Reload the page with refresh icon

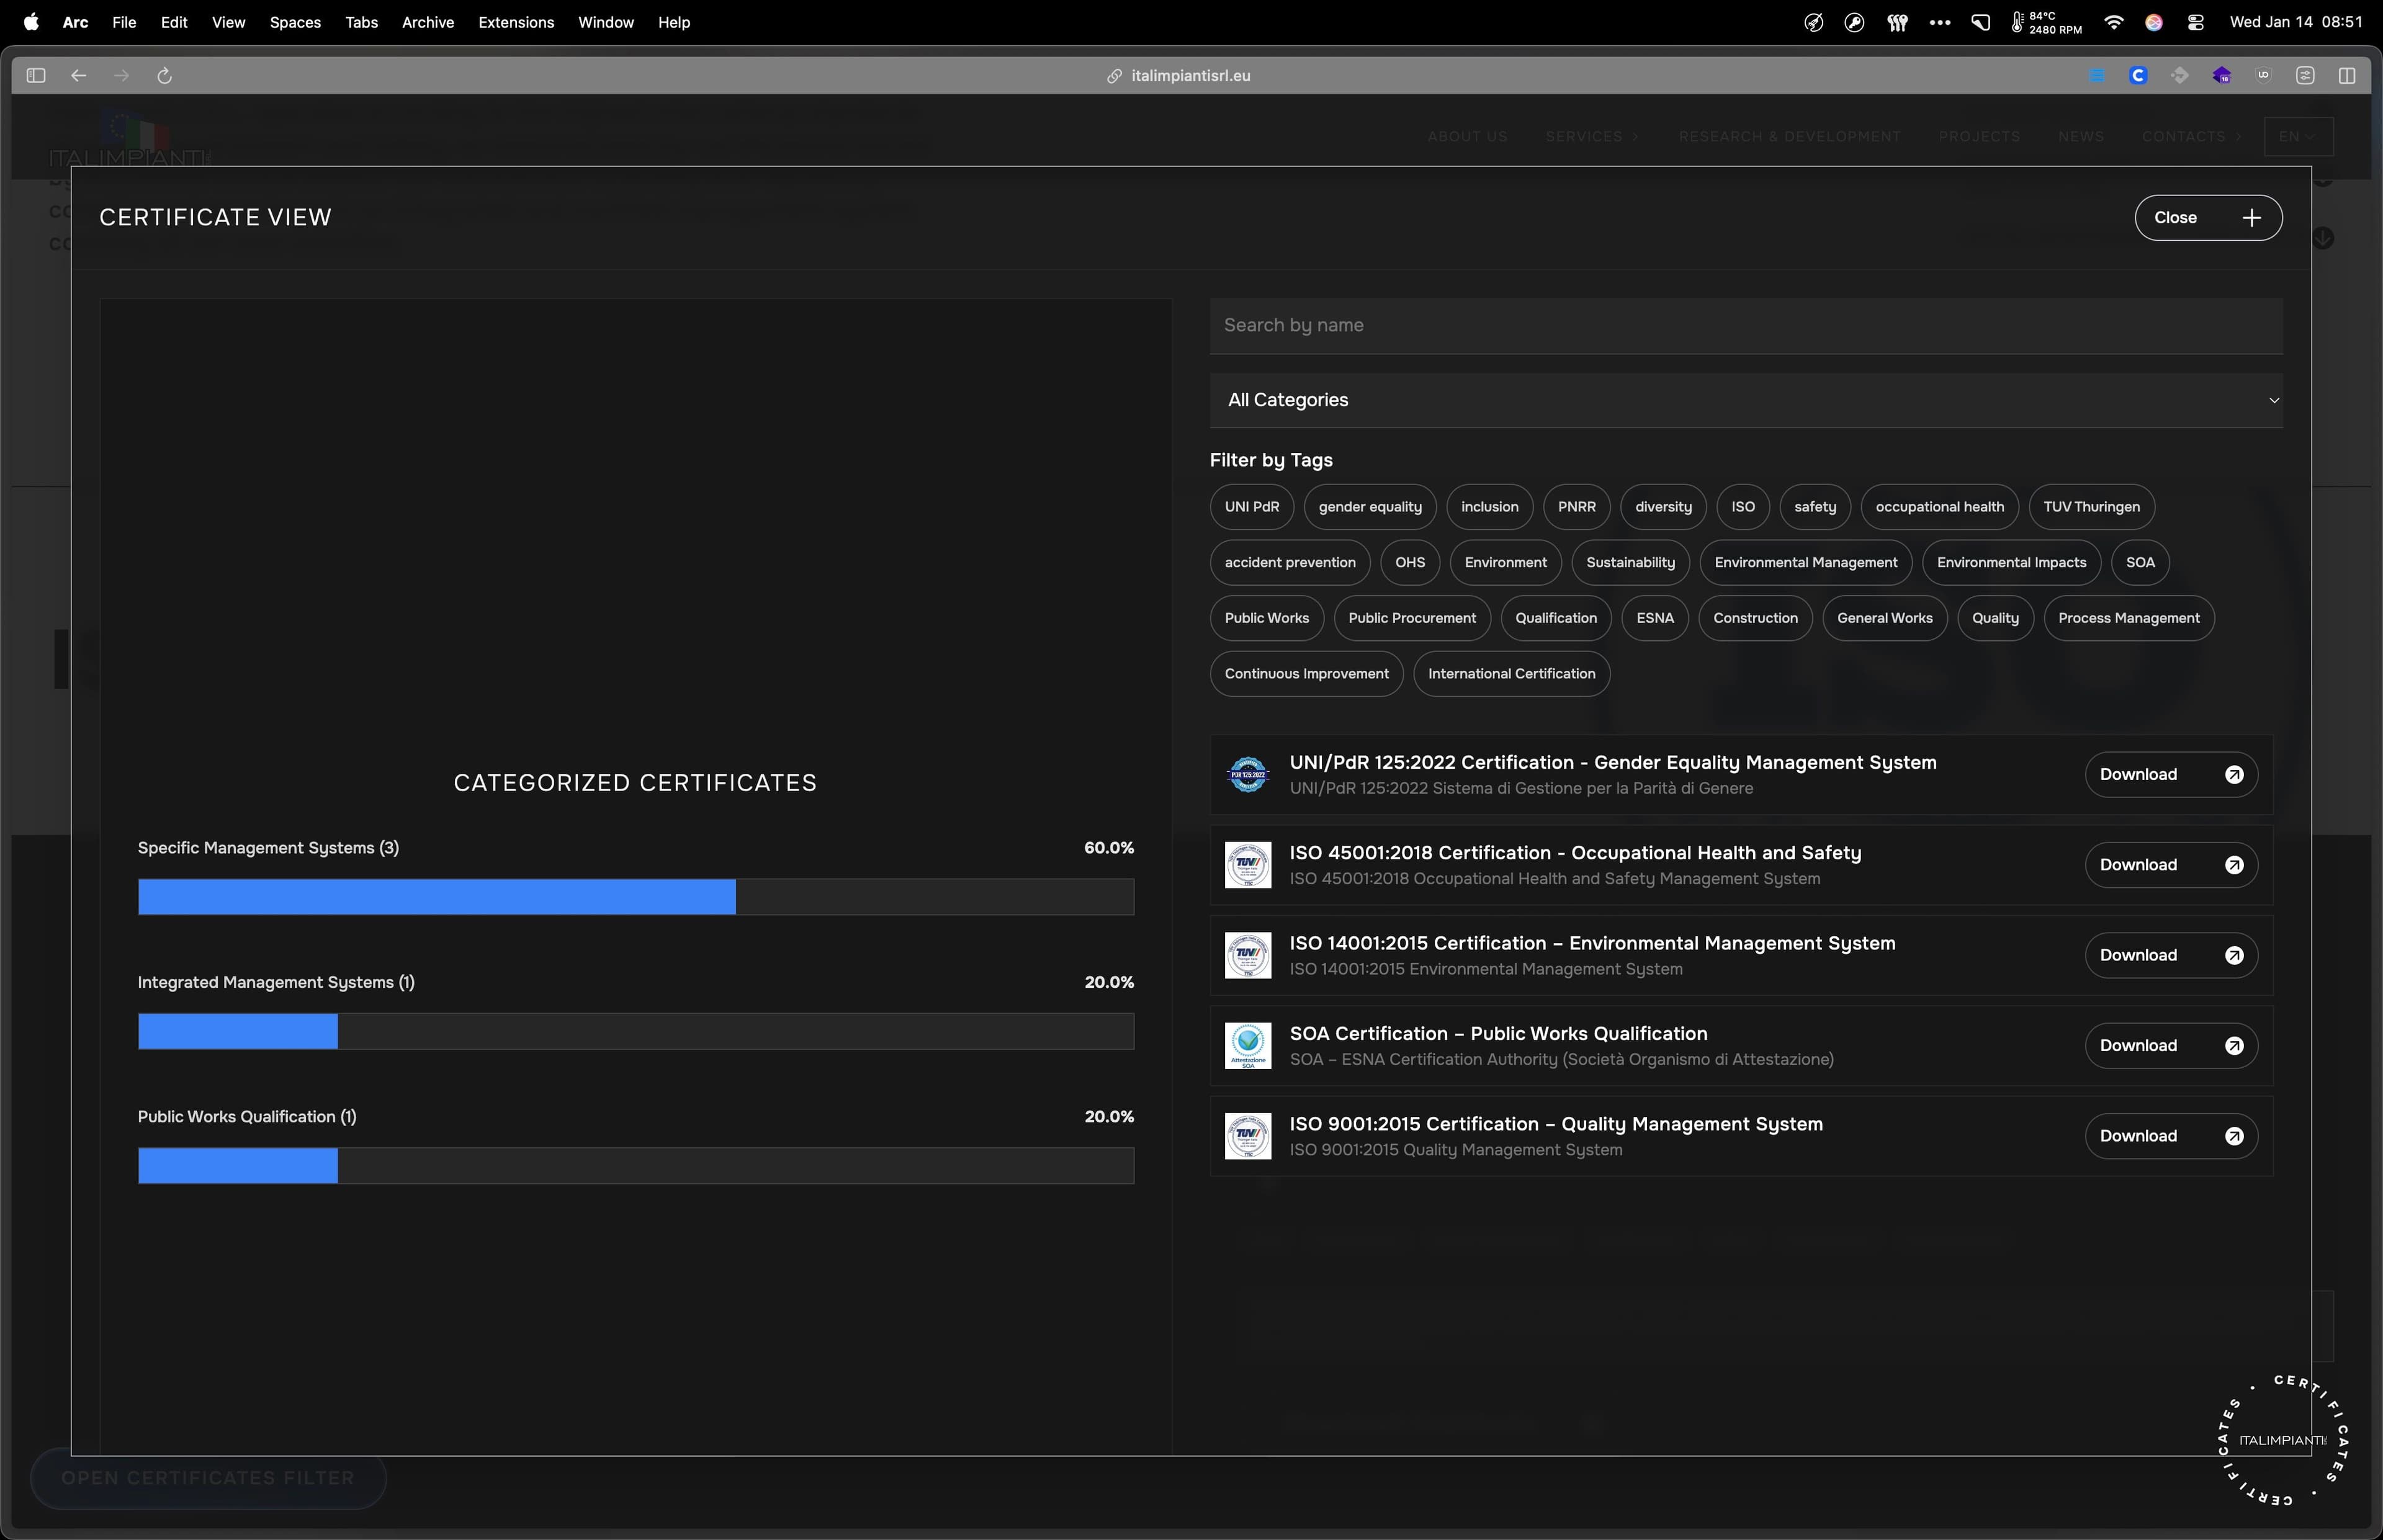click(x=165, y=76)
